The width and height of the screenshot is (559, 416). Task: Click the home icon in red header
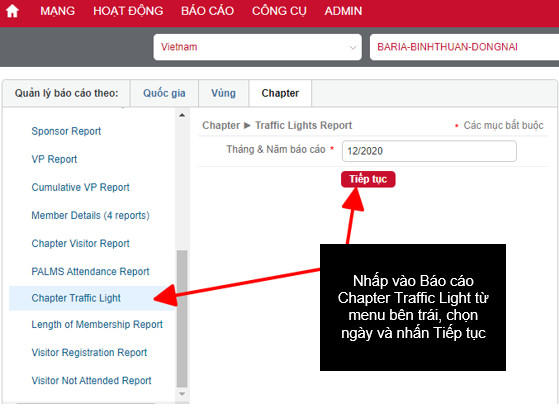pos(12,11)
